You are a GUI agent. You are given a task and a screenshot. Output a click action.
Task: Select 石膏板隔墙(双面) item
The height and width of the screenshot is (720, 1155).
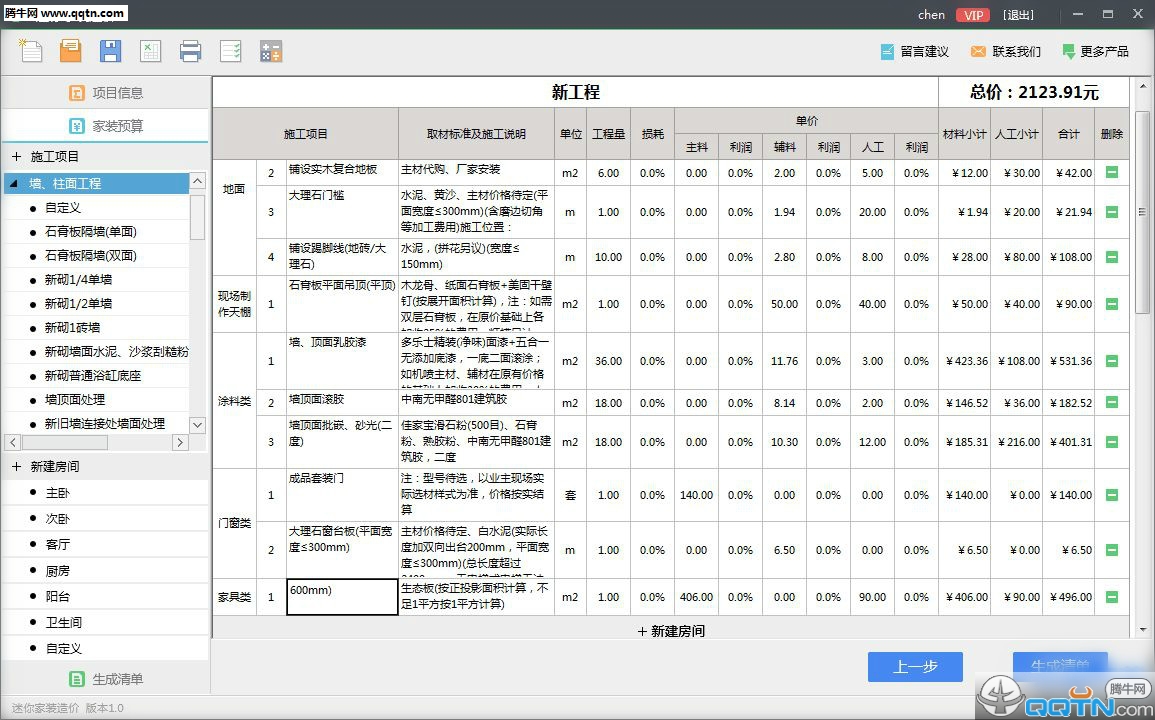91,256
